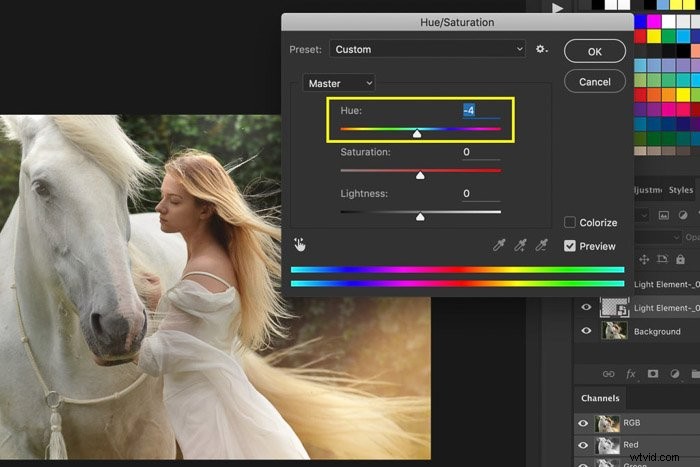The width and height of the screenshot is (700, 467).
Task: Hide the selected Light Element layer eye
Action: (586, 307)
